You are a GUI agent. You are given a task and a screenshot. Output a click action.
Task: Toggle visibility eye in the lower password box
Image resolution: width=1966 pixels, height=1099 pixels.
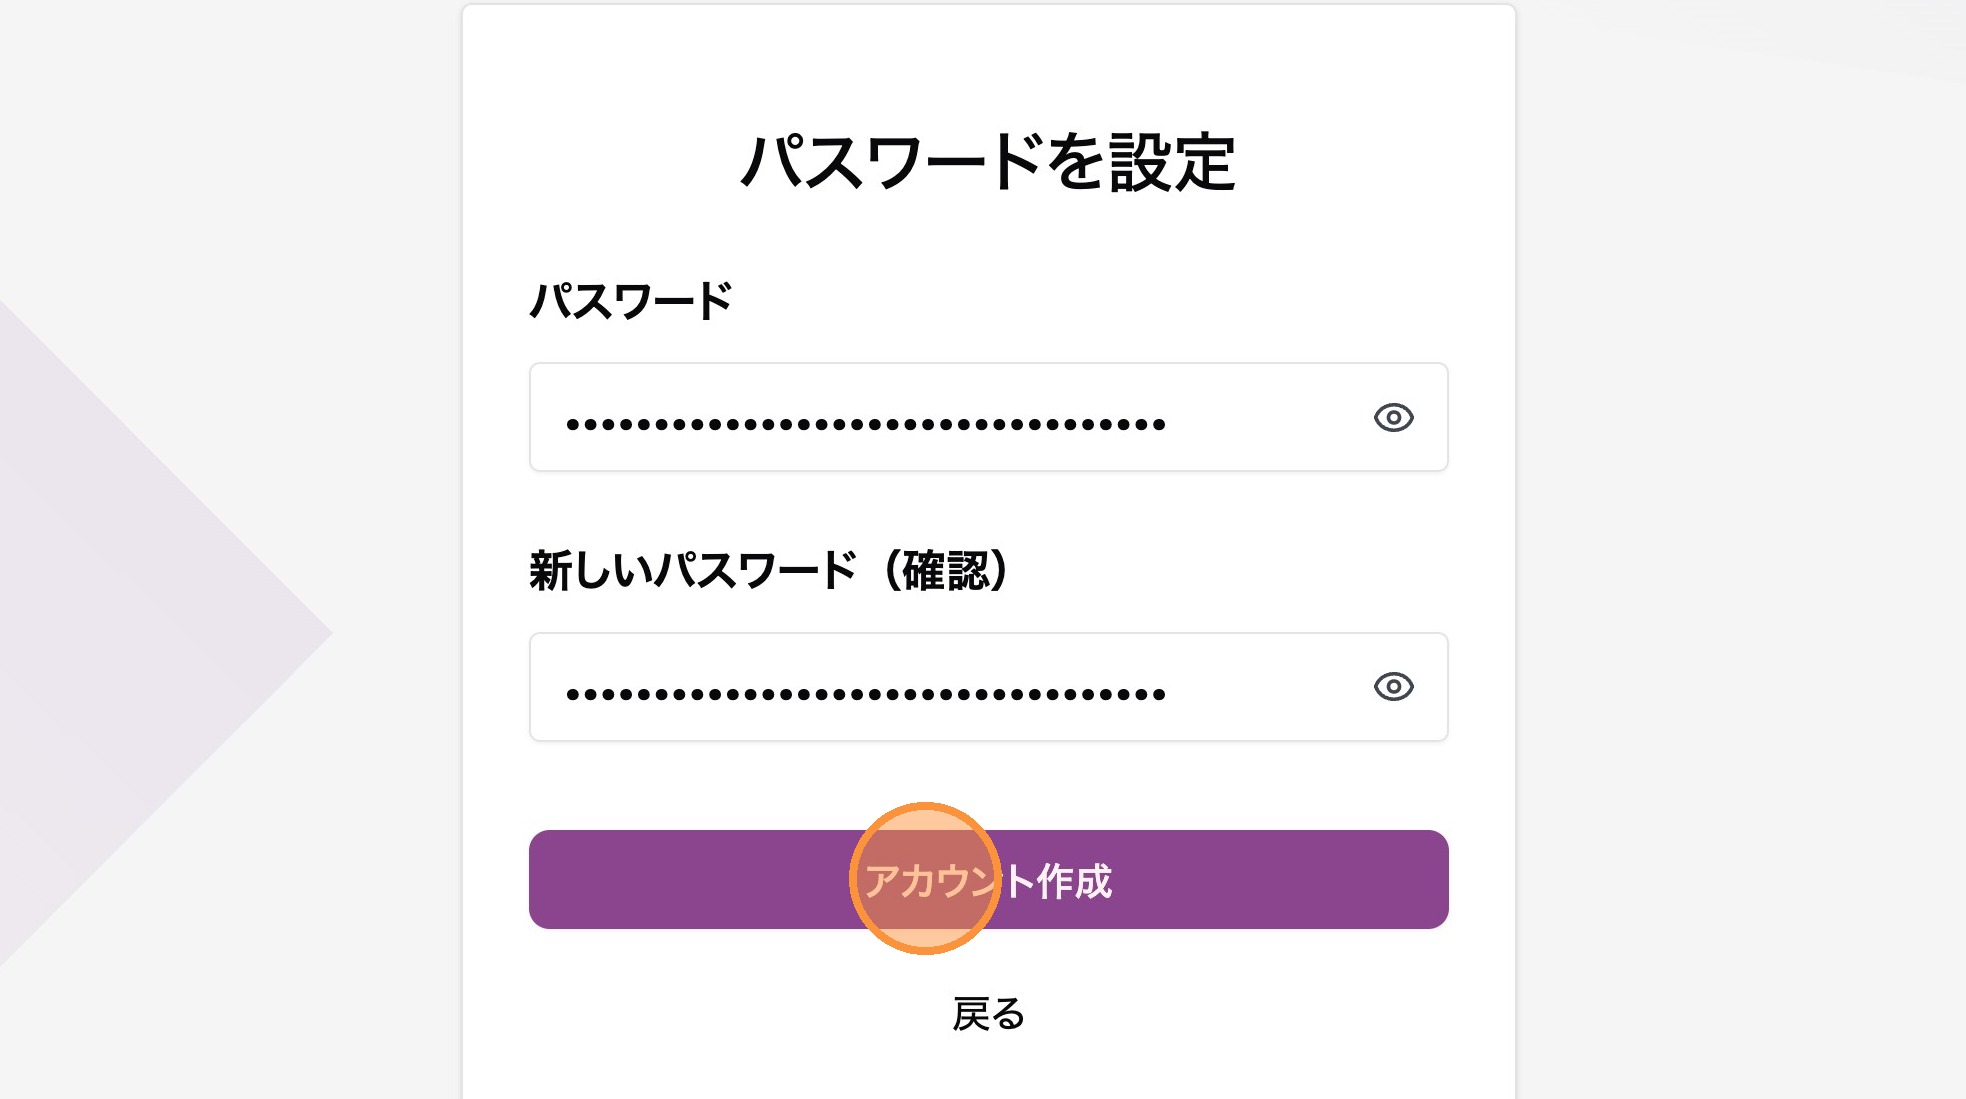[x=1393, y=687]
